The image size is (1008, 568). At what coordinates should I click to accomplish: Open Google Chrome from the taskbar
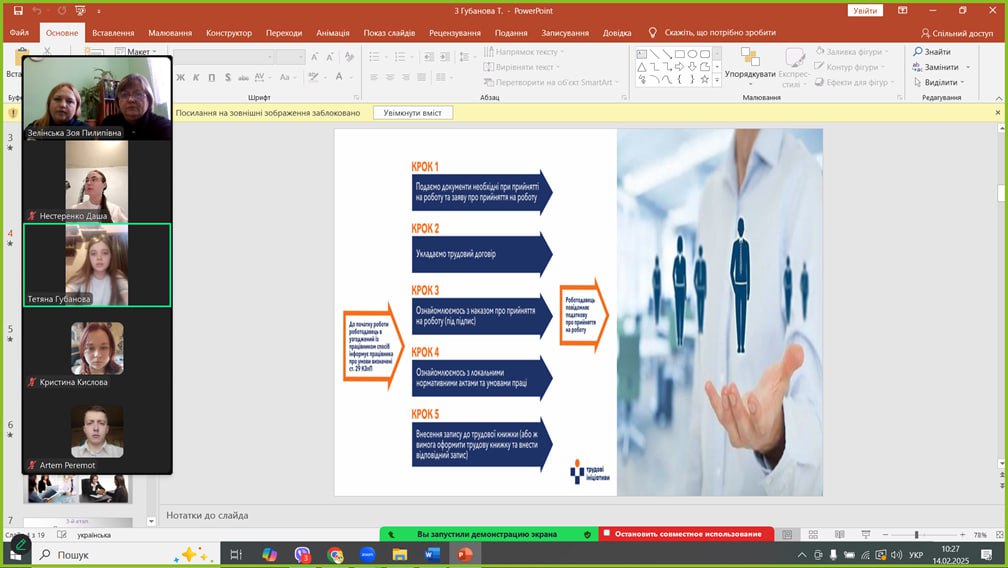pos(335,554)
